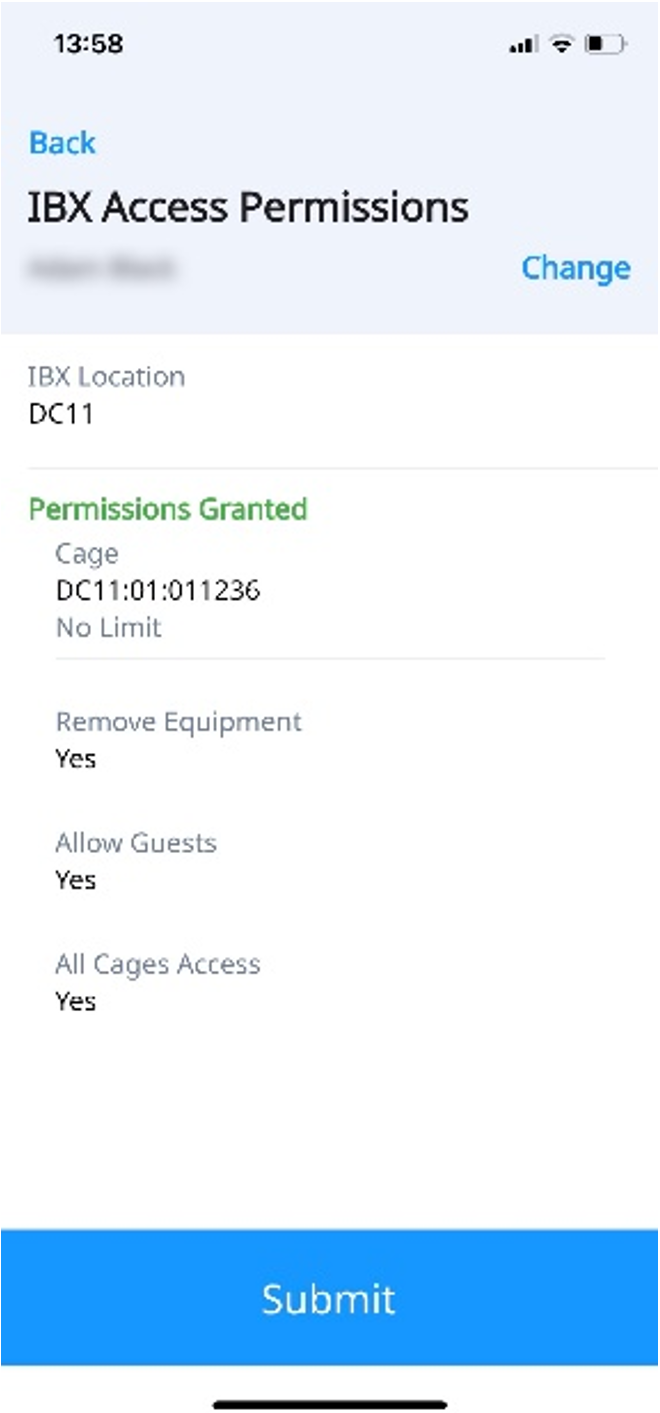Tap the cellular signal icon

pos(523,45)
